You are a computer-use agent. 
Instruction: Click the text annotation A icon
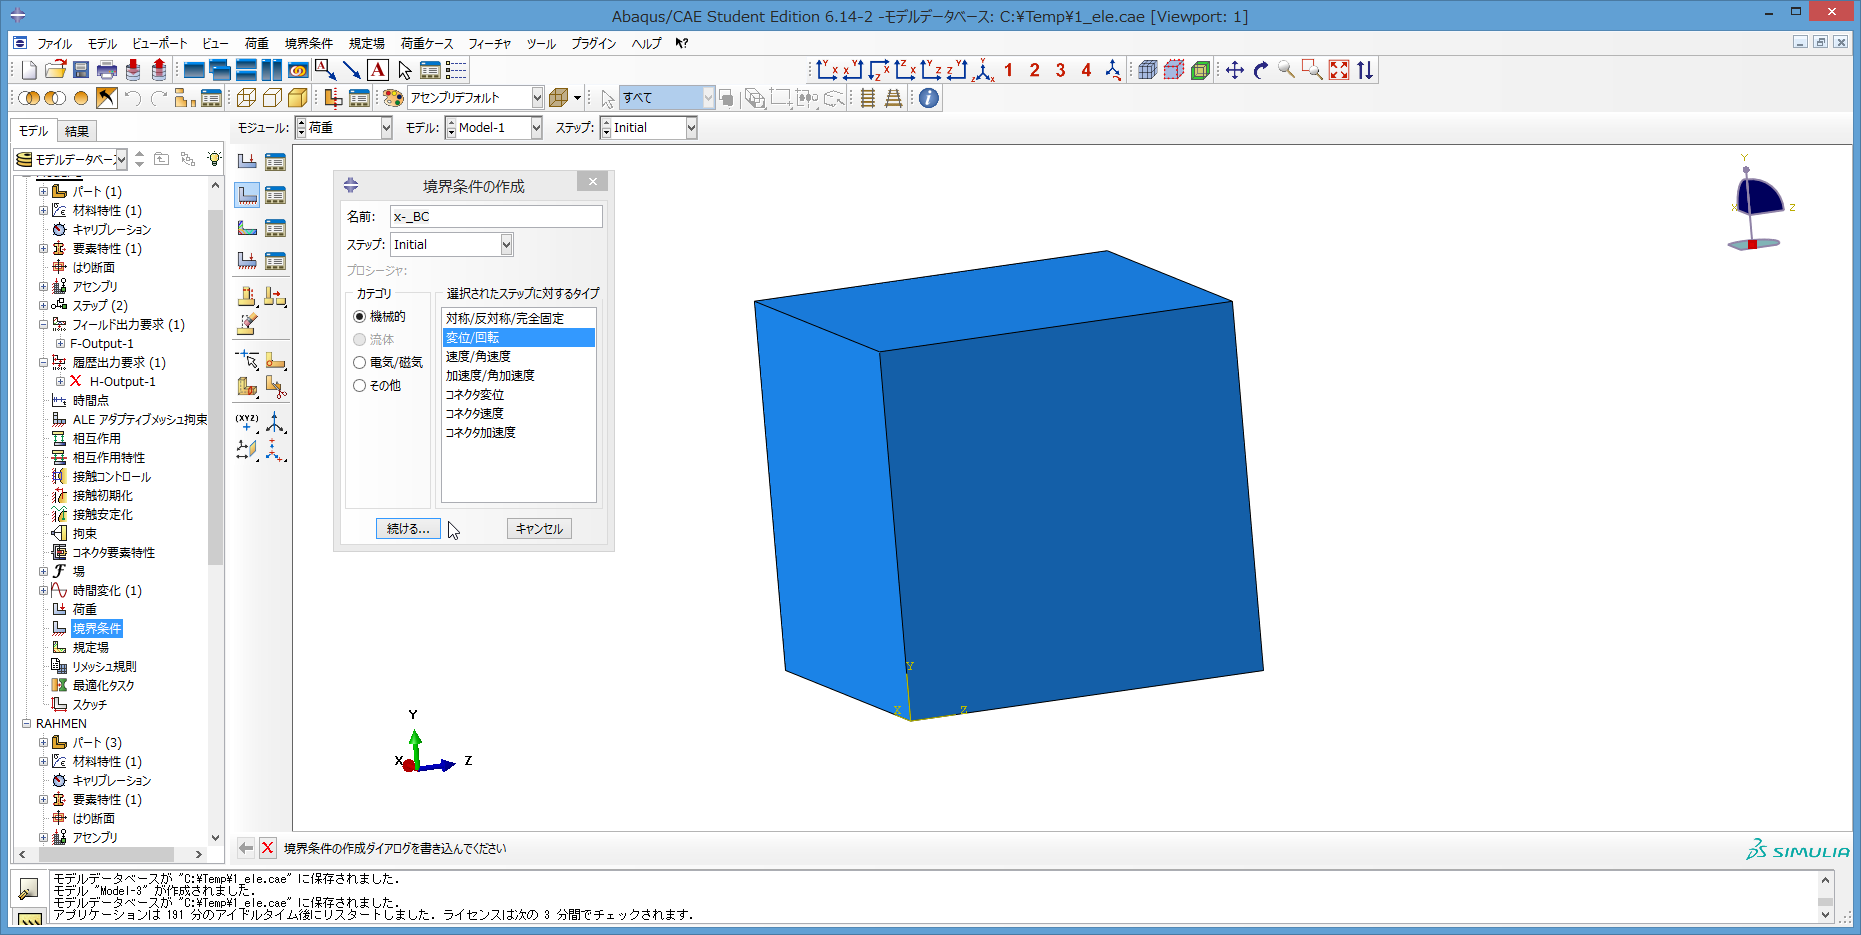pos(378,70)
